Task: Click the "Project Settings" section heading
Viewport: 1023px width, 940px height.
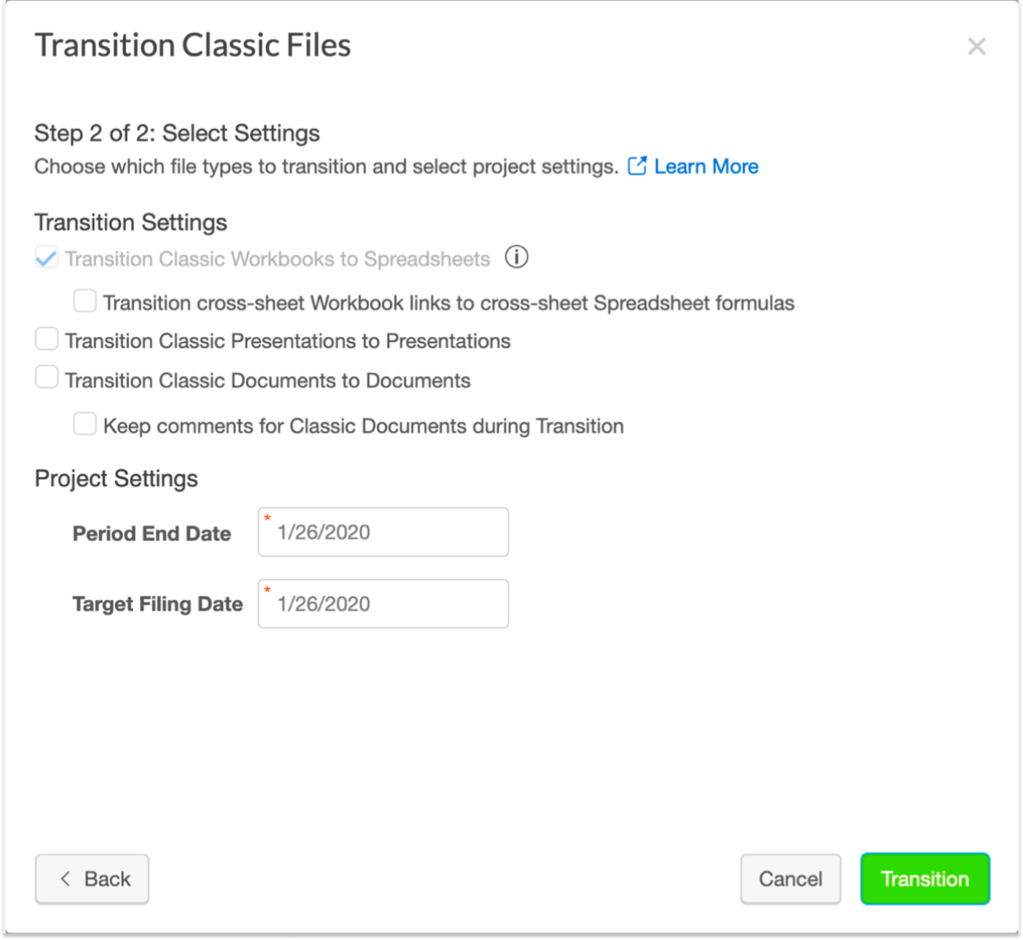Action: point(116,479)
